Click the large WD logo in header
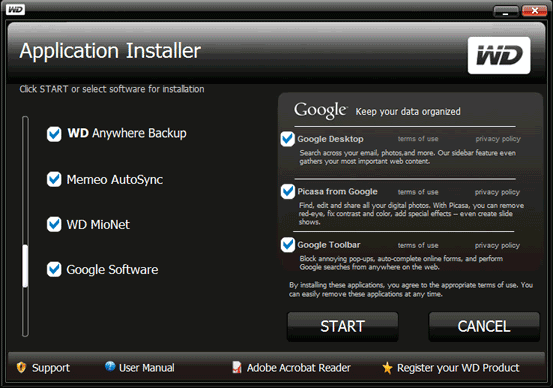This screenshot has height=388, width=553. point(499,55)
